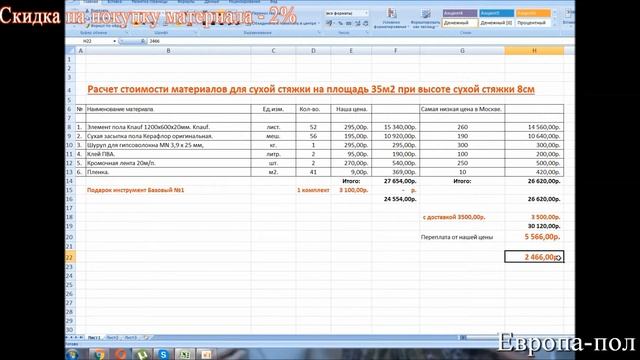The height and width of the screenshot is (360, 640).
Task: Select column B header
Action: [168, 51]
